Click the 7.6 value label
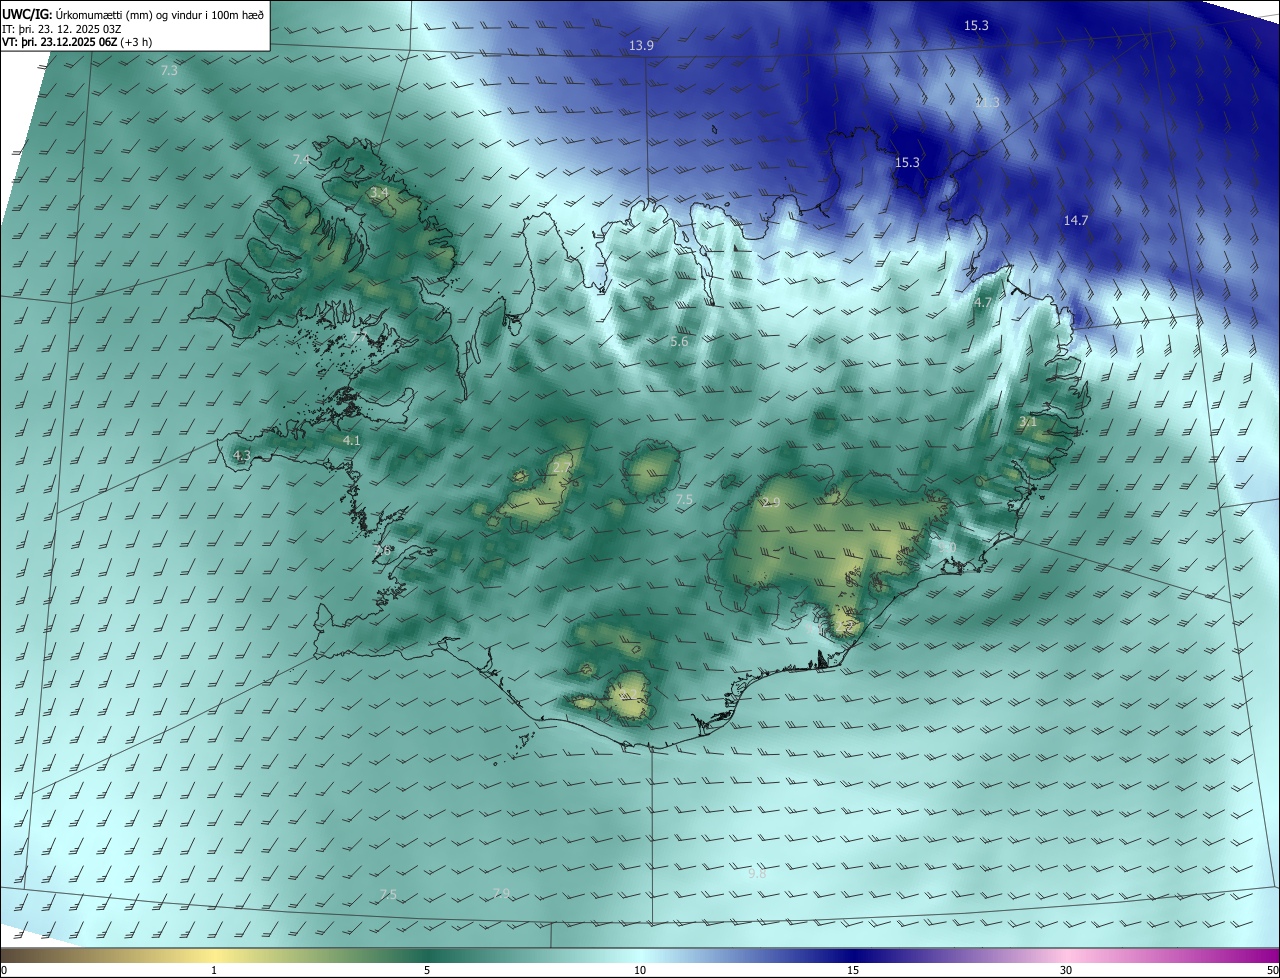This screenshot has width=1280, height=978. coord(382,550)
